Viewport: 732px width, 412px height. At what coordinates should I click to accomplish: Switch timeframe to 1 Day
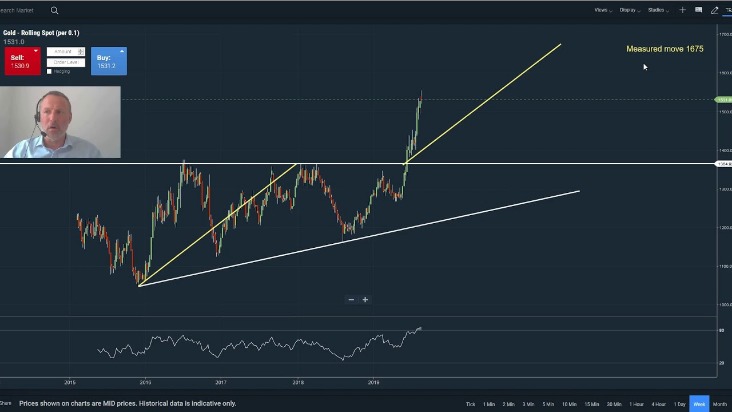[x=680, y=404]
